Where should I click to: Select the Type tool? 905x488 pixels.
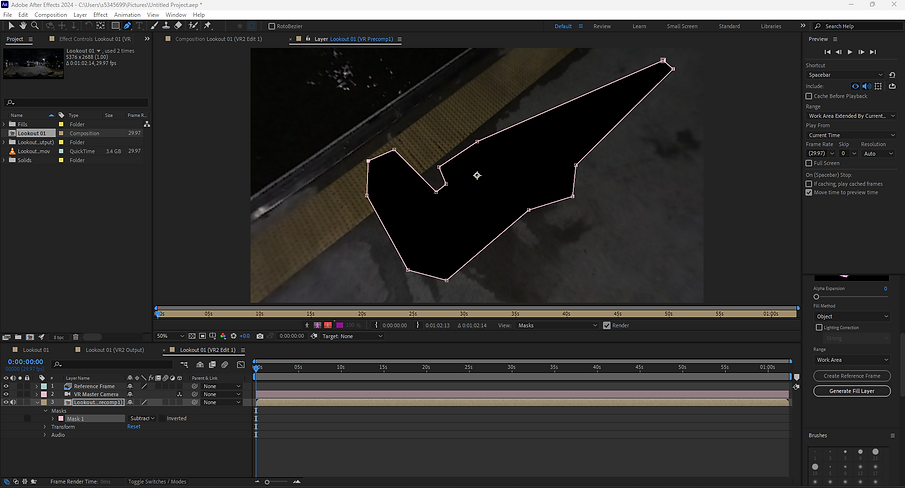pos(139,25)
